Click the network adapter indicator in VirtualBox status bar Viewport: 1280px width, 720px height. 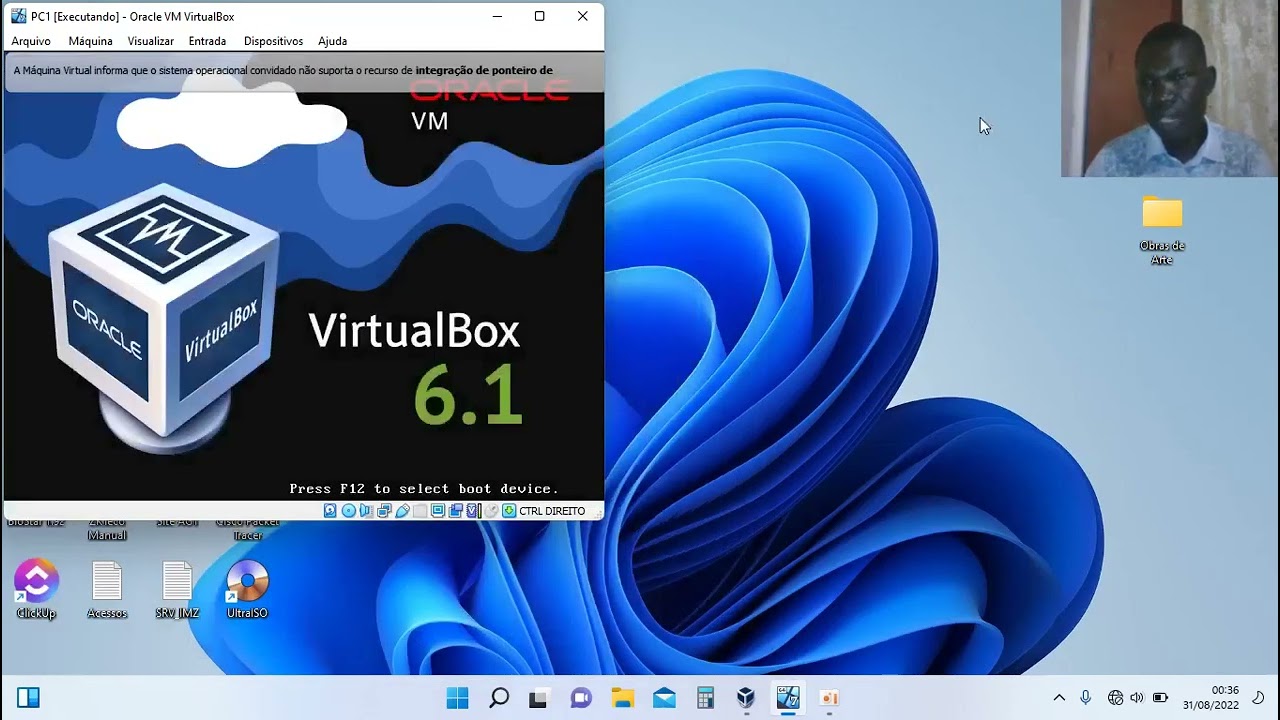[x=384, y=511]
